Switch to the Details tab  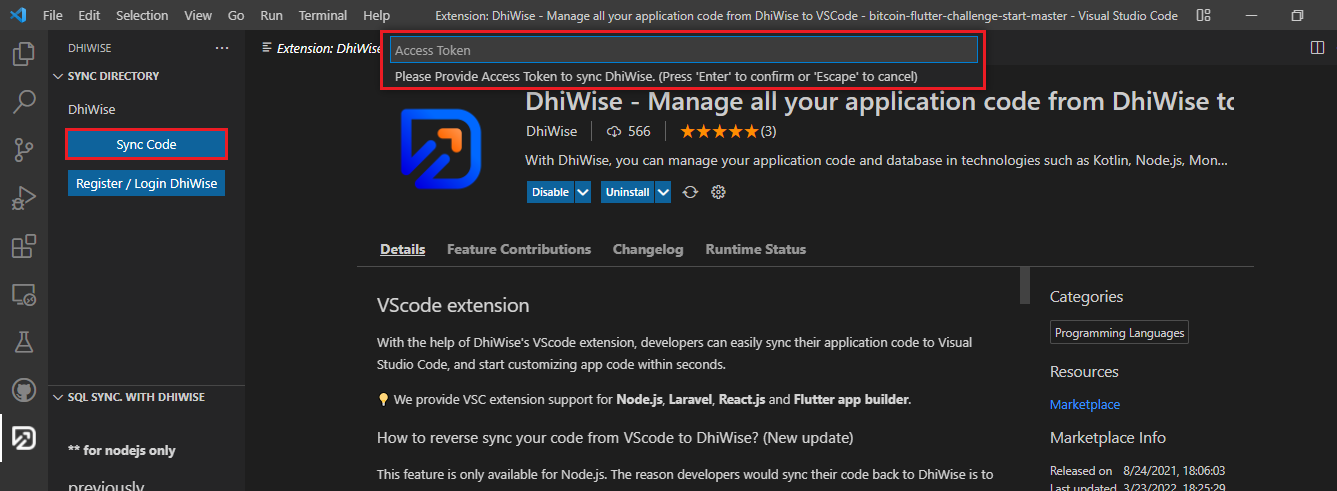pyautogui.click(x=403, y=249)
